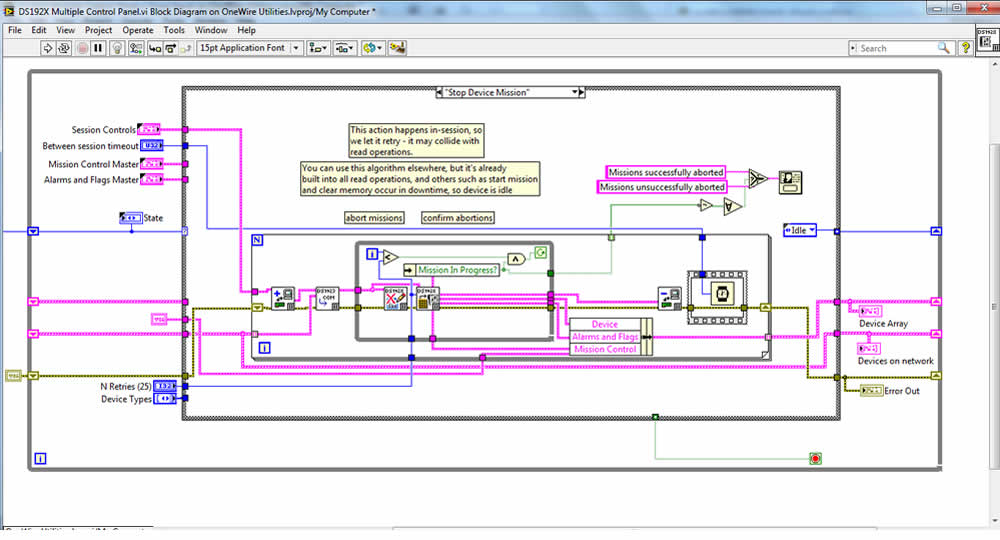Click the Clean Up Diagram button
The image size is (1000, 540).
click(x=397, y=48)
